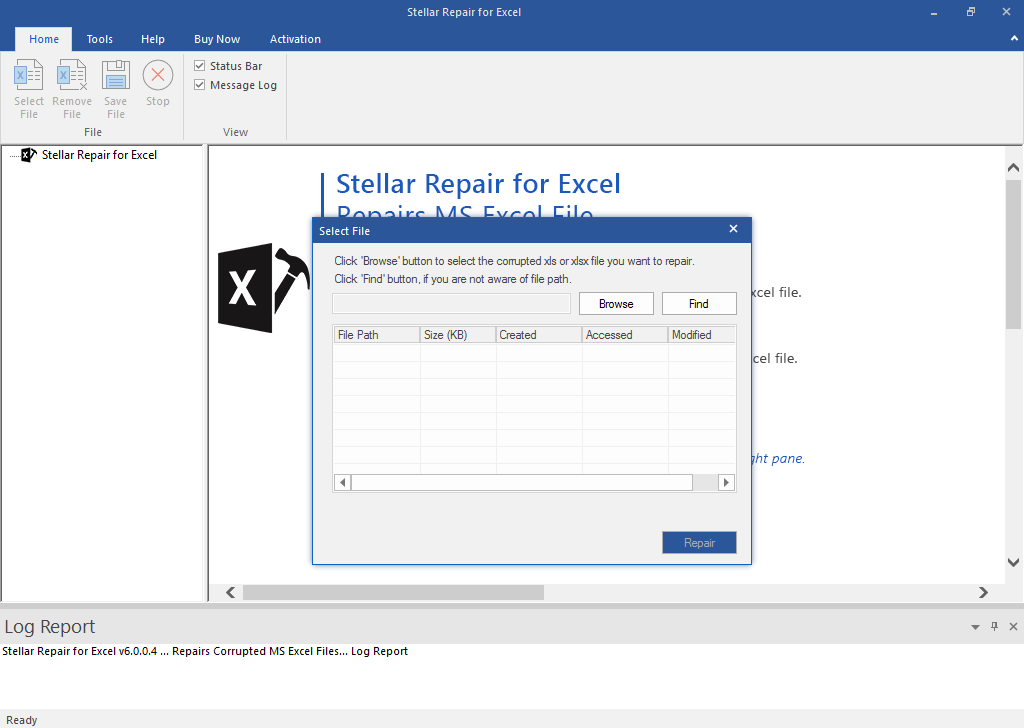Viewport: 1024px width, 728px height.
Task: Open the Buy Now tab
Action: coord(217,39)
